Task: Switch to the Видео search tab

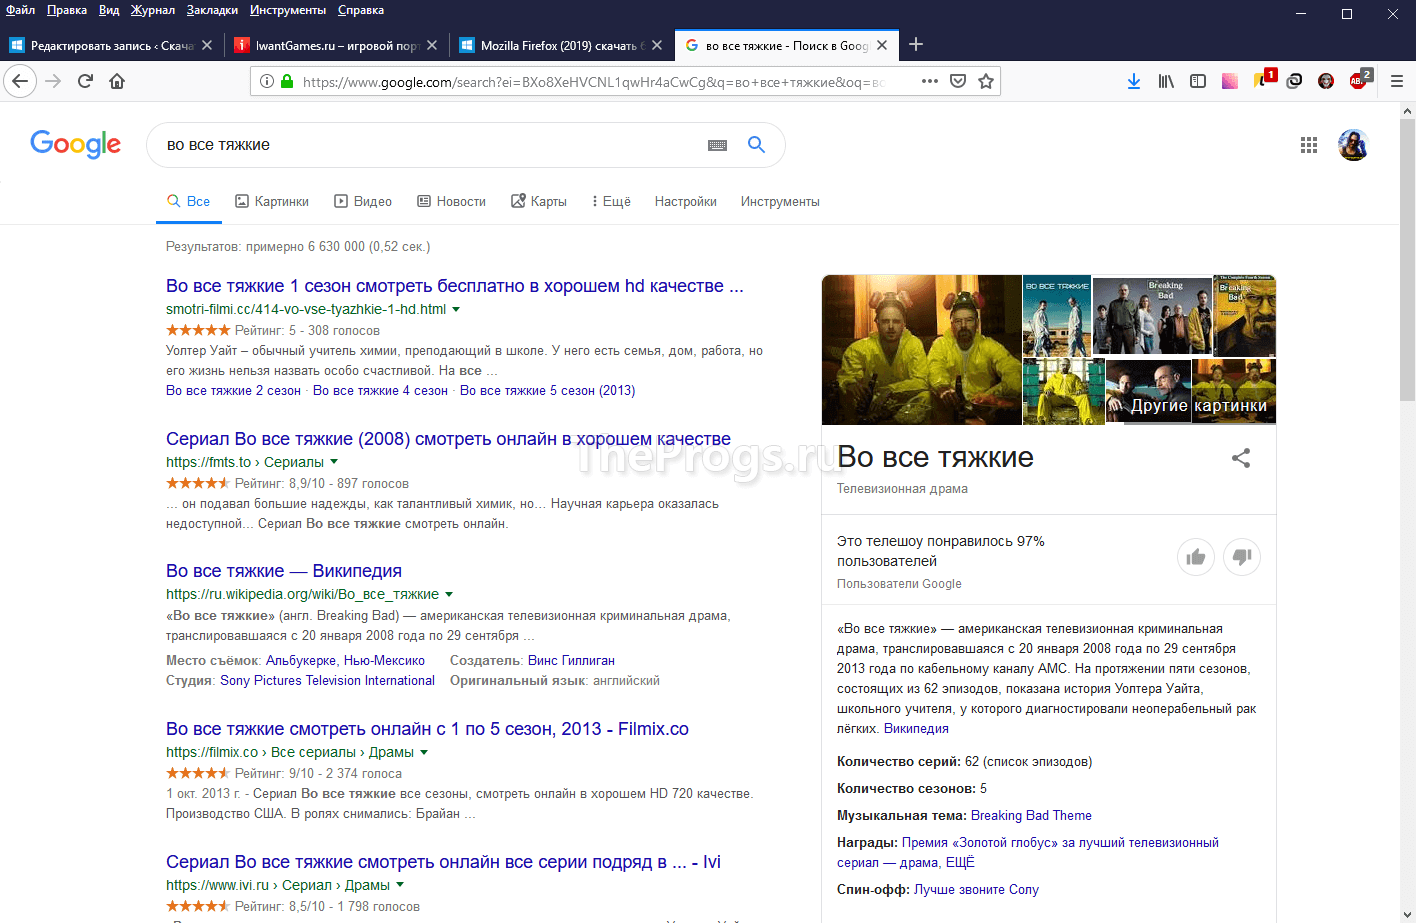Action: pyautogui.click(x=363, y=201)
